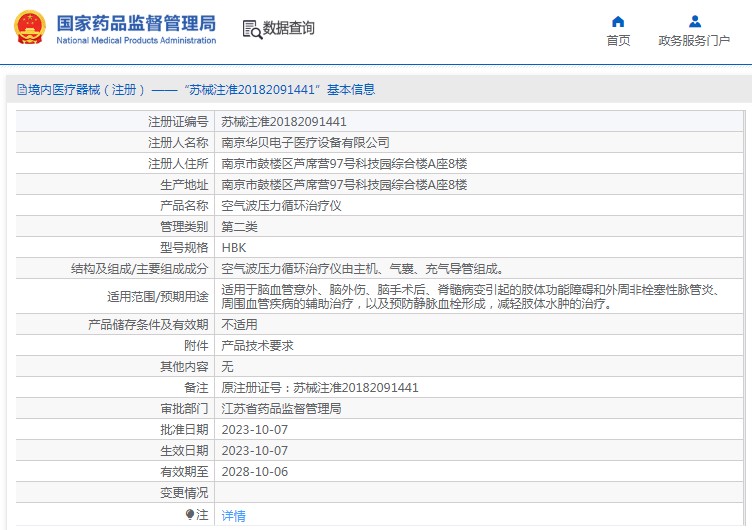Screen dimensions: 752x530
Task: Click the 无 value in 其他内容 row
Action: point(227,367)
